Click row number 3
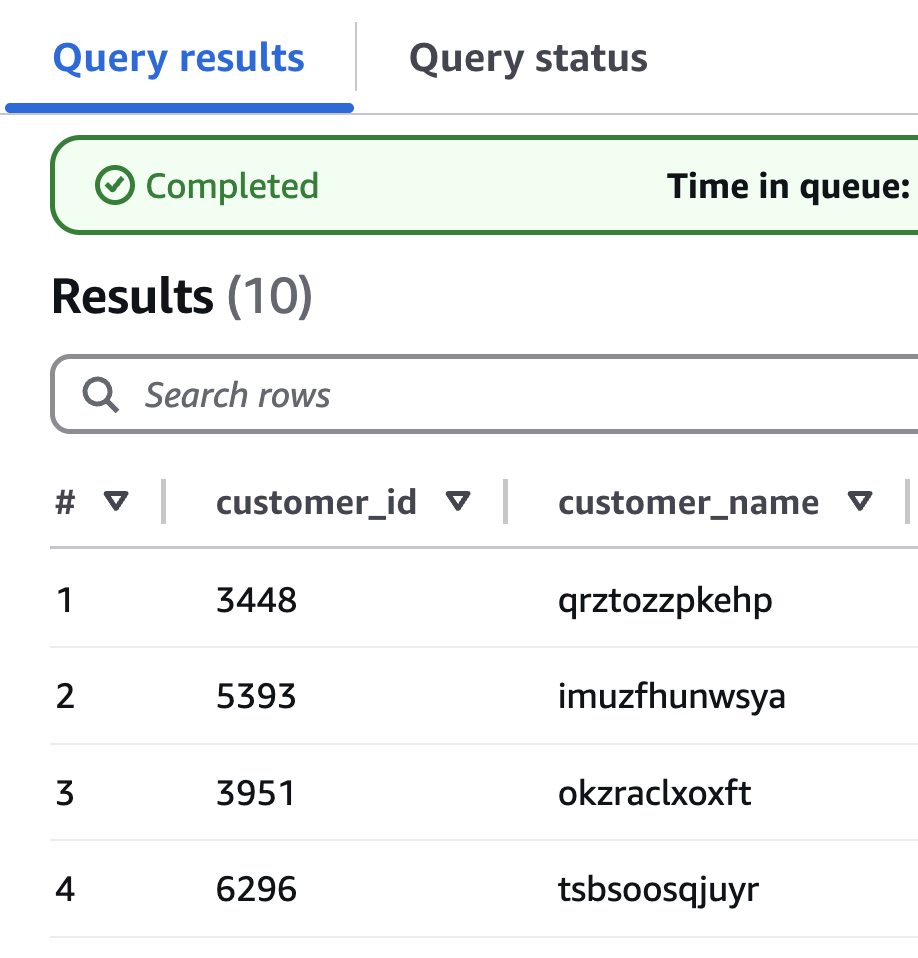Image resolution: width=918 pixels, height=958 pixels. [65, 793]
